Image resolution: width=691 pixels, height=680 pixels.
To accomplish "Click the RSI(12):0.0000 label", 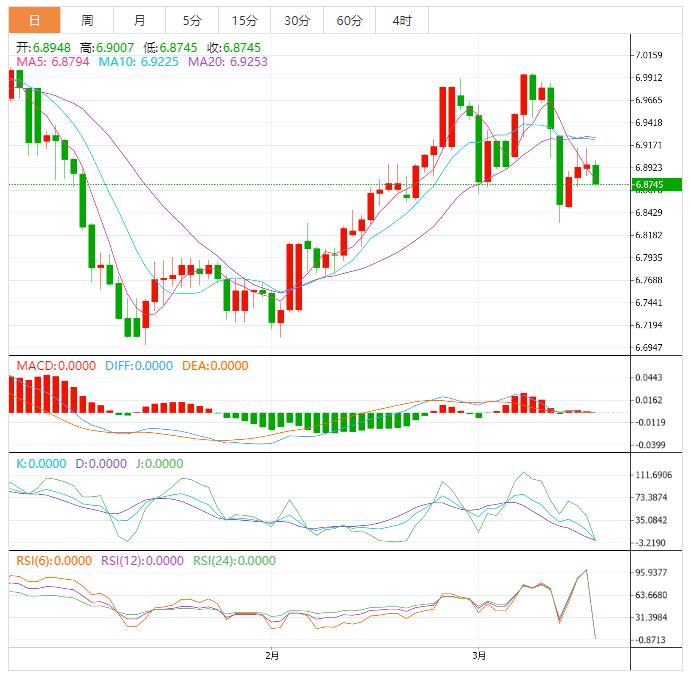I will (x=142, y=561).
